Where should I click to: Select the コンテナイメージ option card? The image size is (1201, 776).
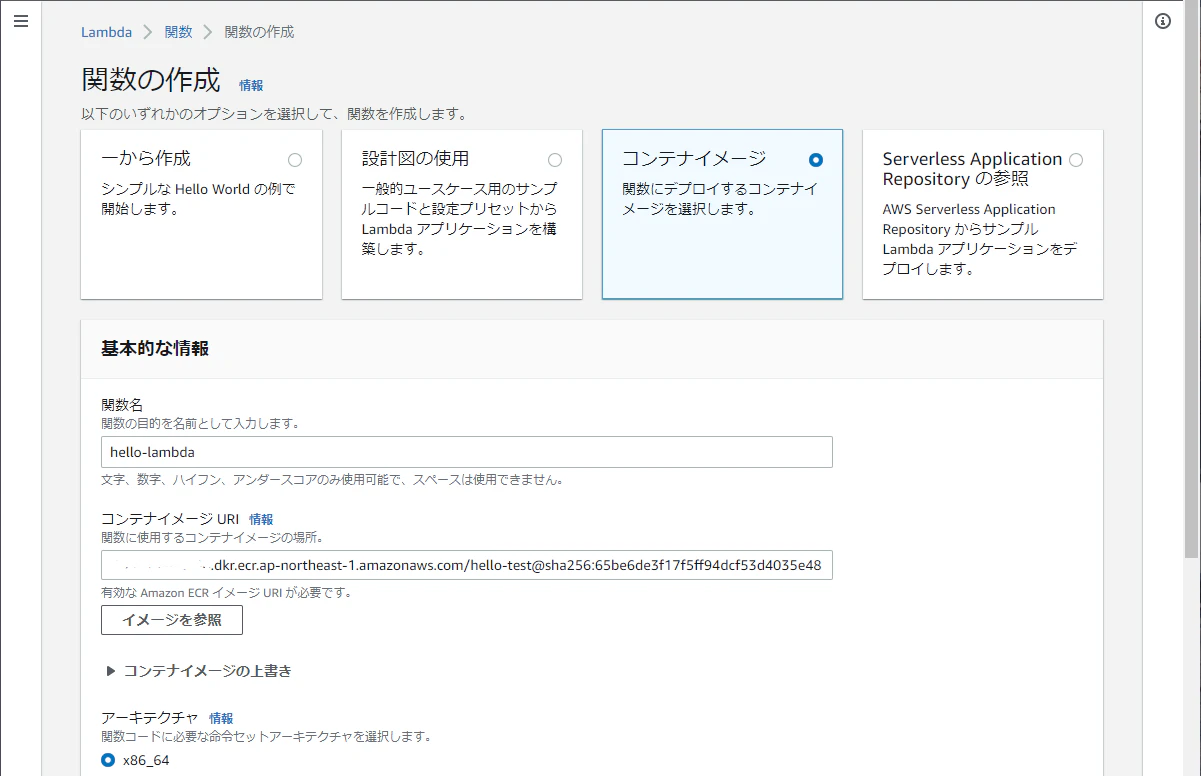point(722,214)
